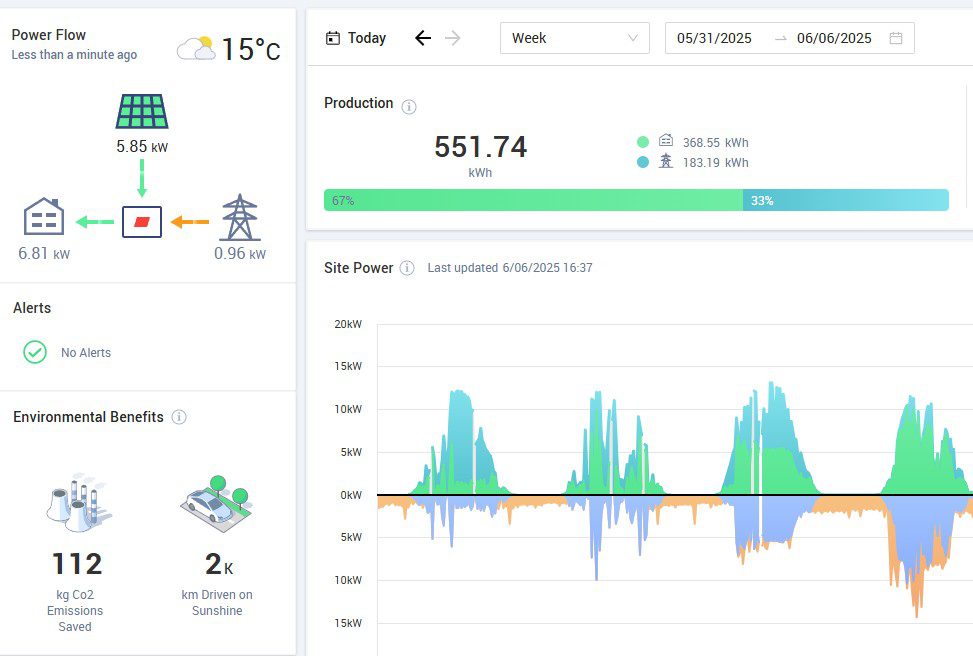
Task: Click the weather cloud-sun icon
Action: click(x=196, y=48)
